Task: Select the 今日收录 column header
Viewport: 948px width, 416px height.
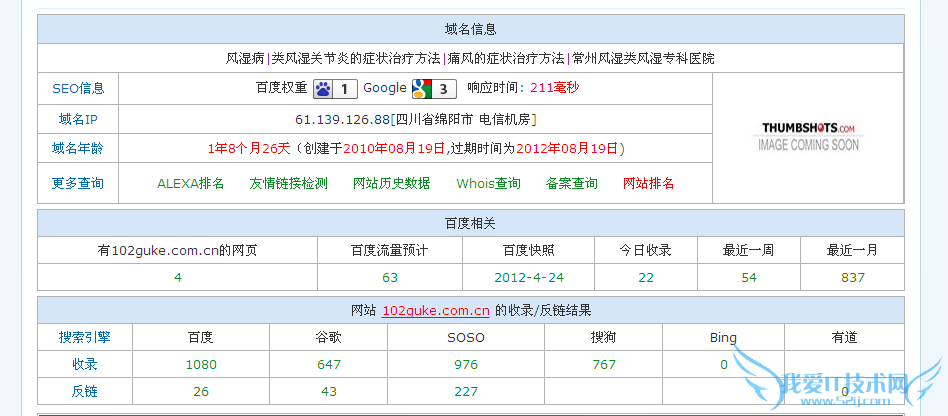Action: [x=646, y=250]
